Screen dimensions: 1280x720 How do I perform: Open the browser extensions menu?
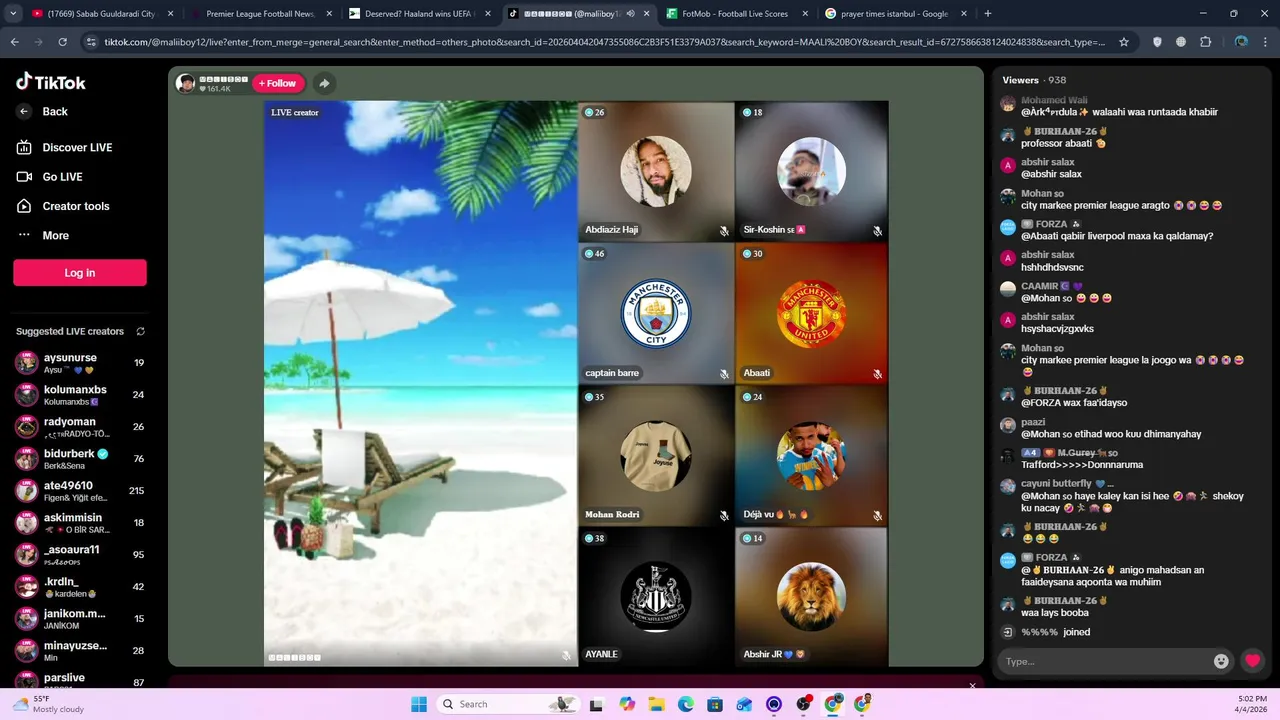[x=1205, y=42]
